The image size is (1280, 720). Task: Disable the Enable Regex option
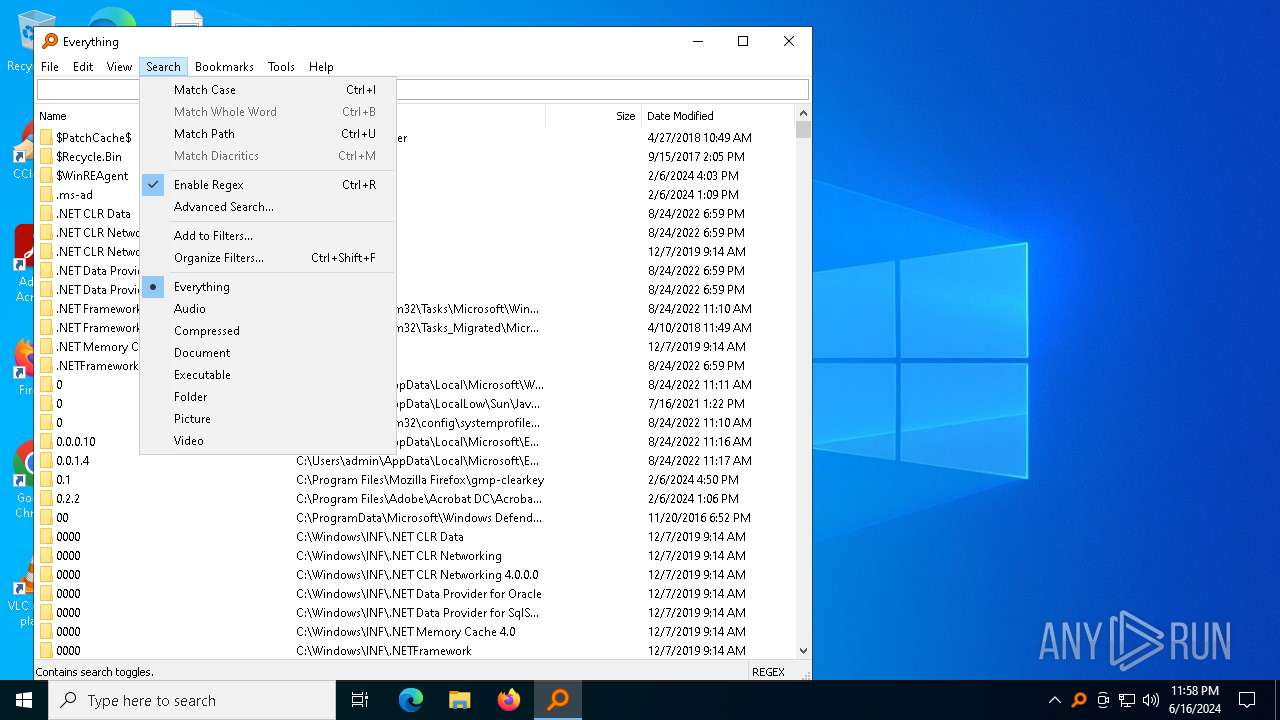268,184
